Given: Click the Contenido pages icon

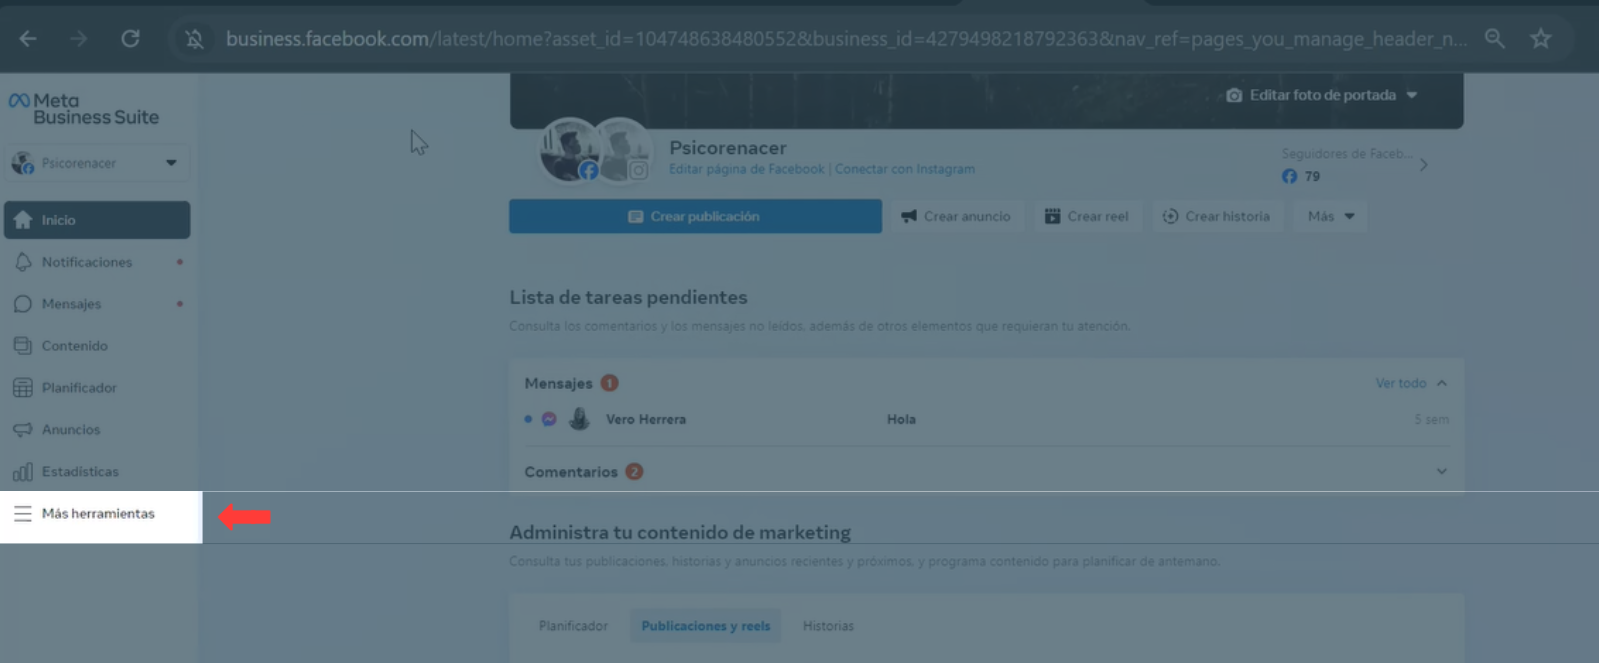Looking at the screenshot, I should point(23,346).
